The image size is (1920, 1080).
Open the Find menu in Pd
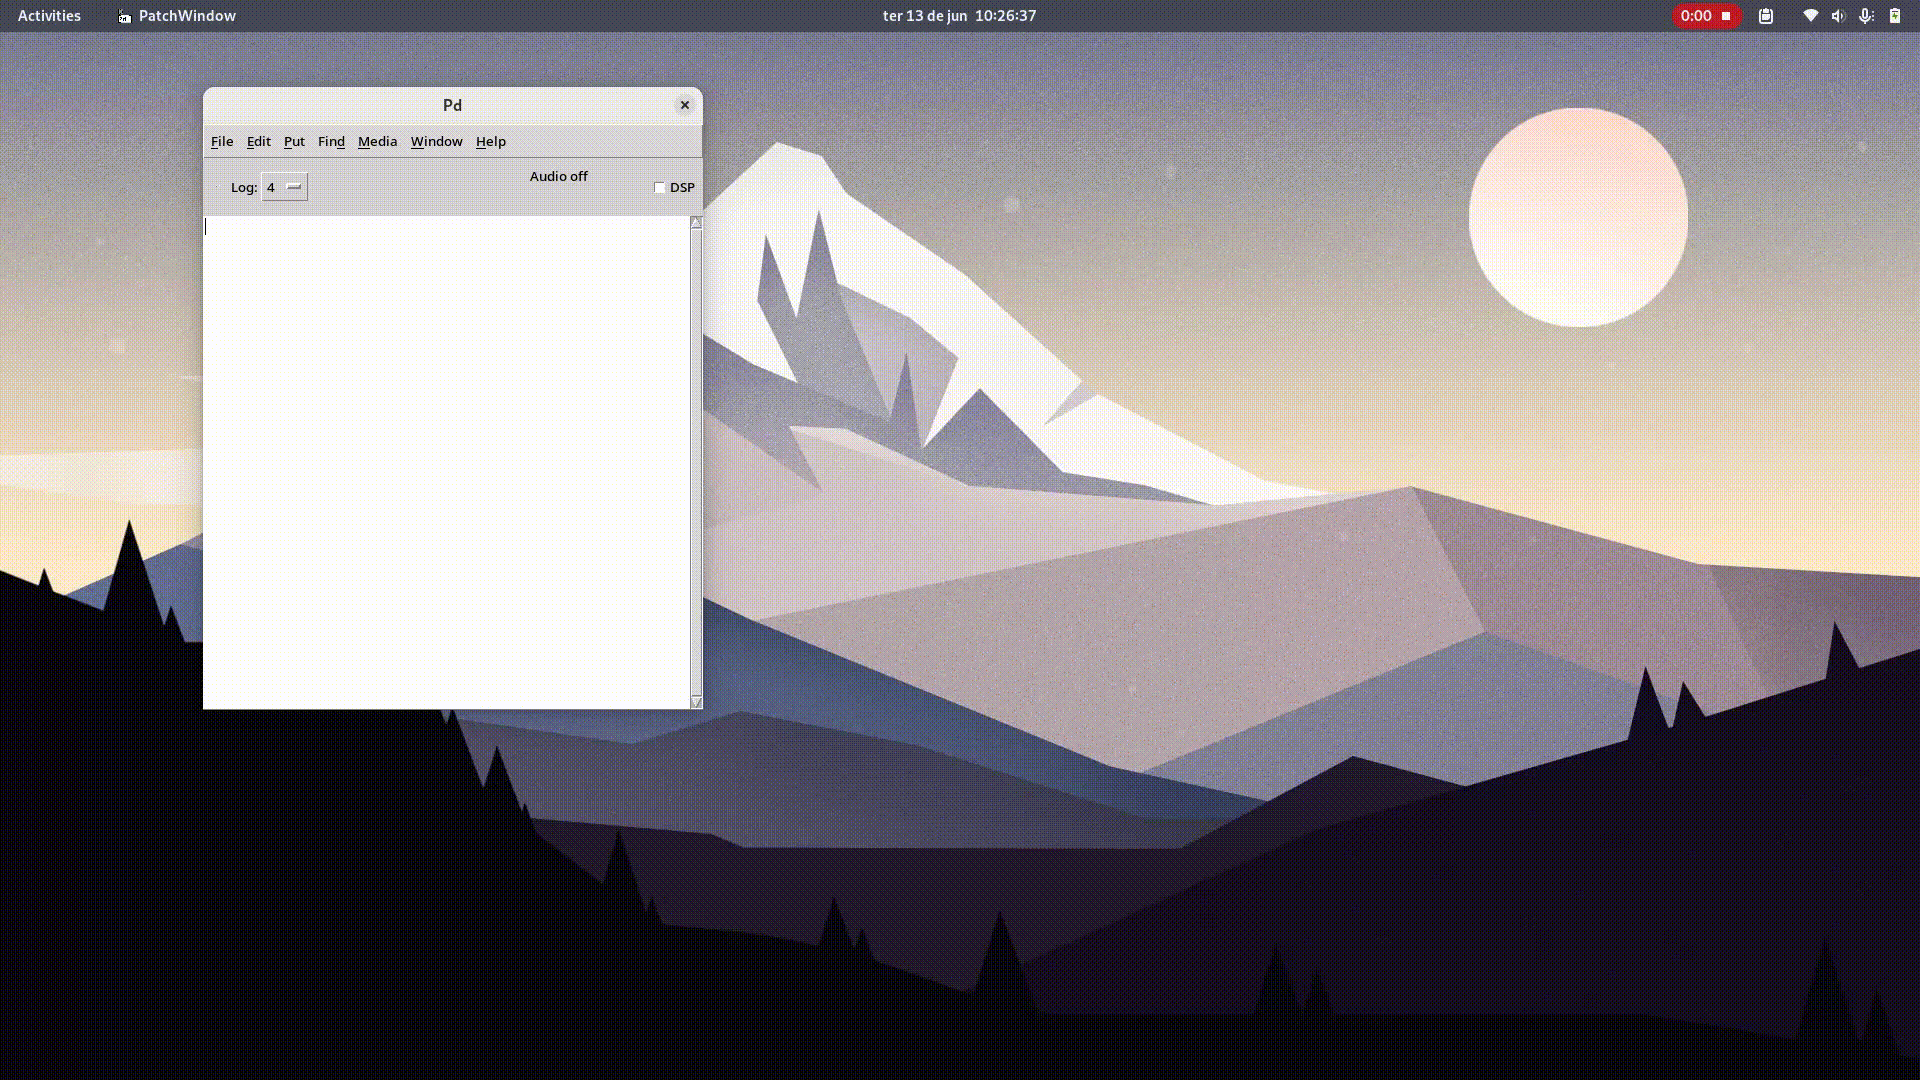(331, 141)
